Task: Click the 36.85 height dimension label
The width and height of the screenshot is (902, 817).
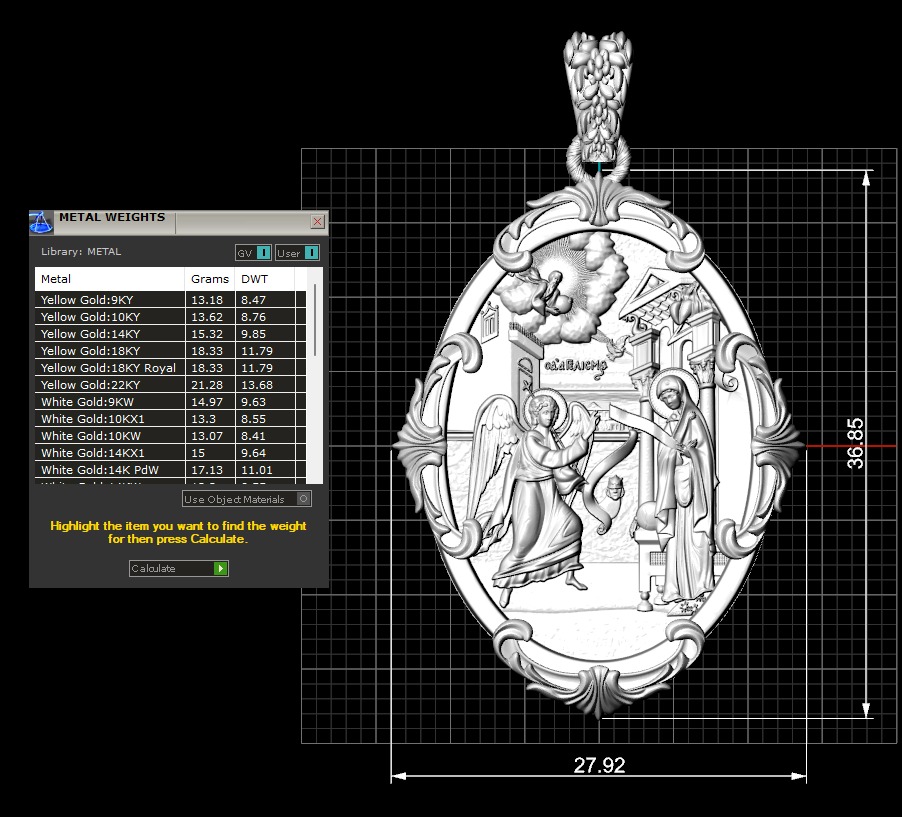Action: tap(855, 443)
